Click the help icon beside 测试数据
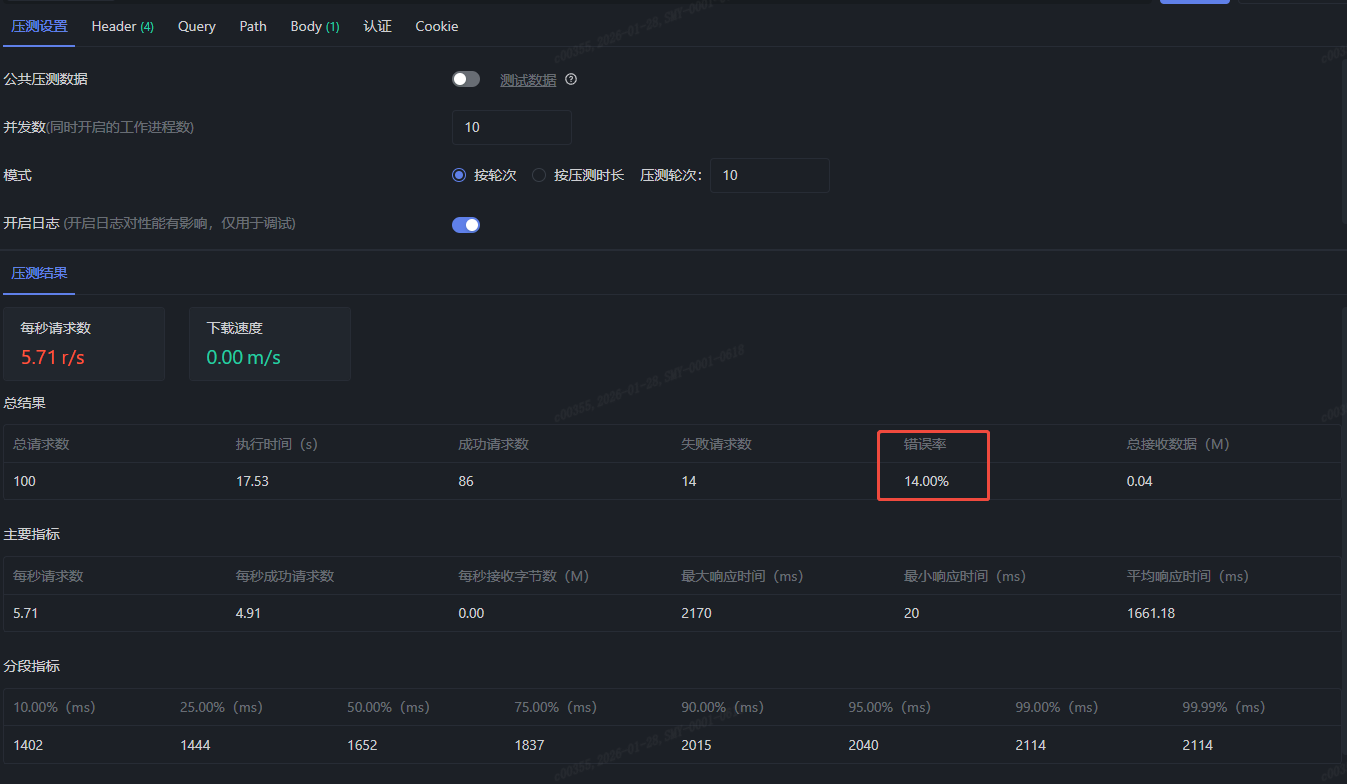1347x784 pixels. click(x=571, y=80)
